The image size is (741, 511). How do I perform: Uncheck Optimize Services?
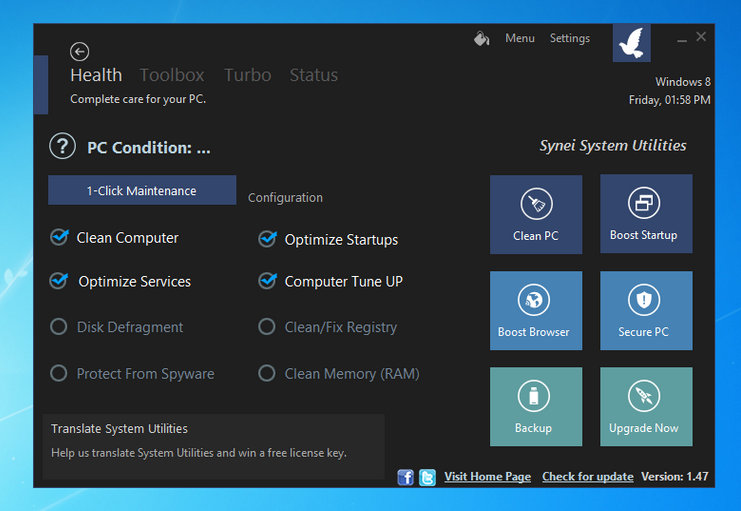coord(59,281)
